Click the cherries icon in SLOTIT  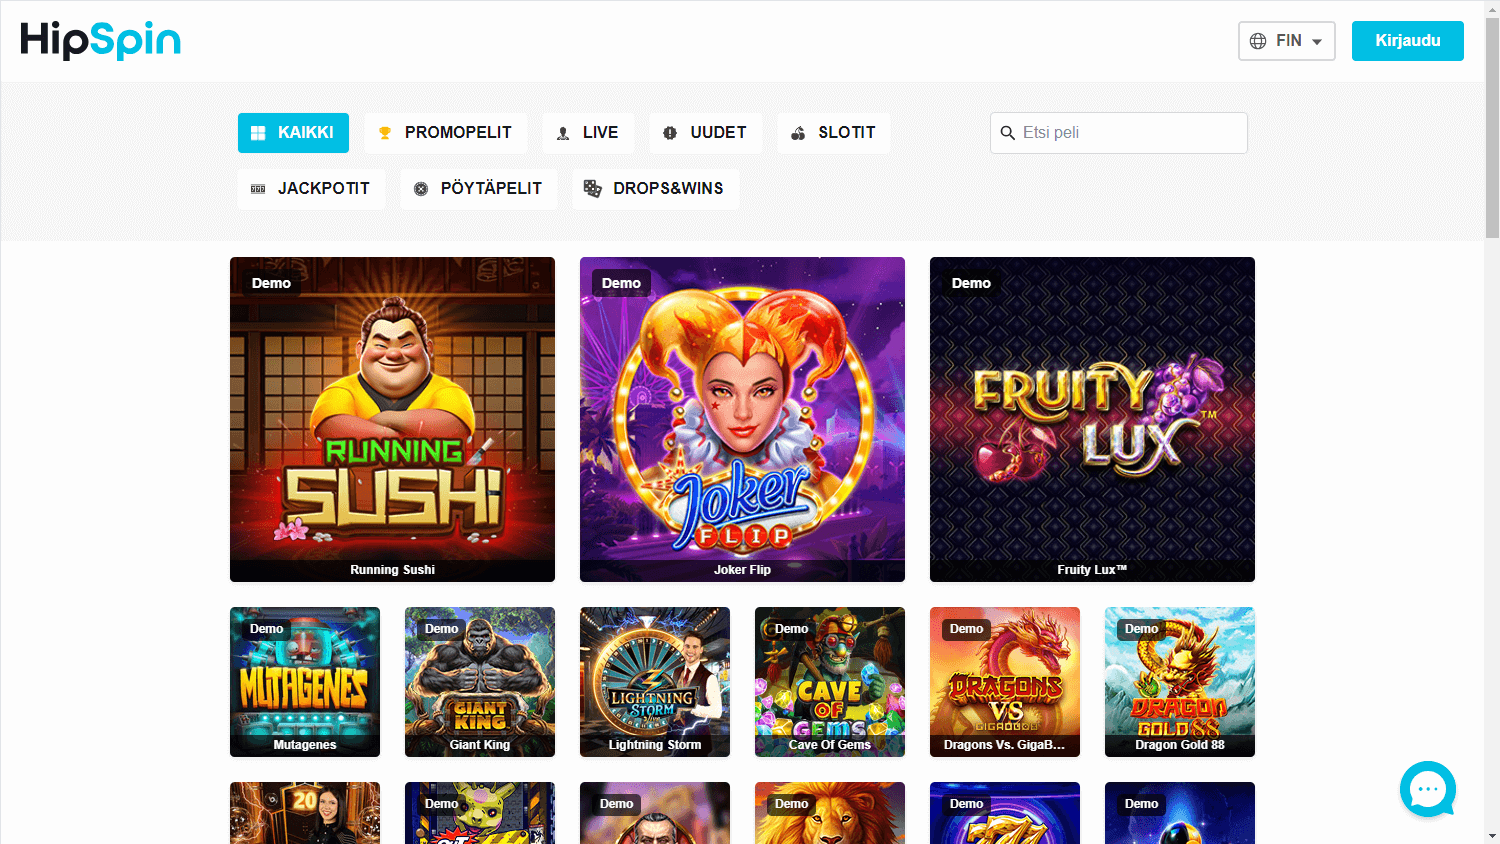click(798, 133)
